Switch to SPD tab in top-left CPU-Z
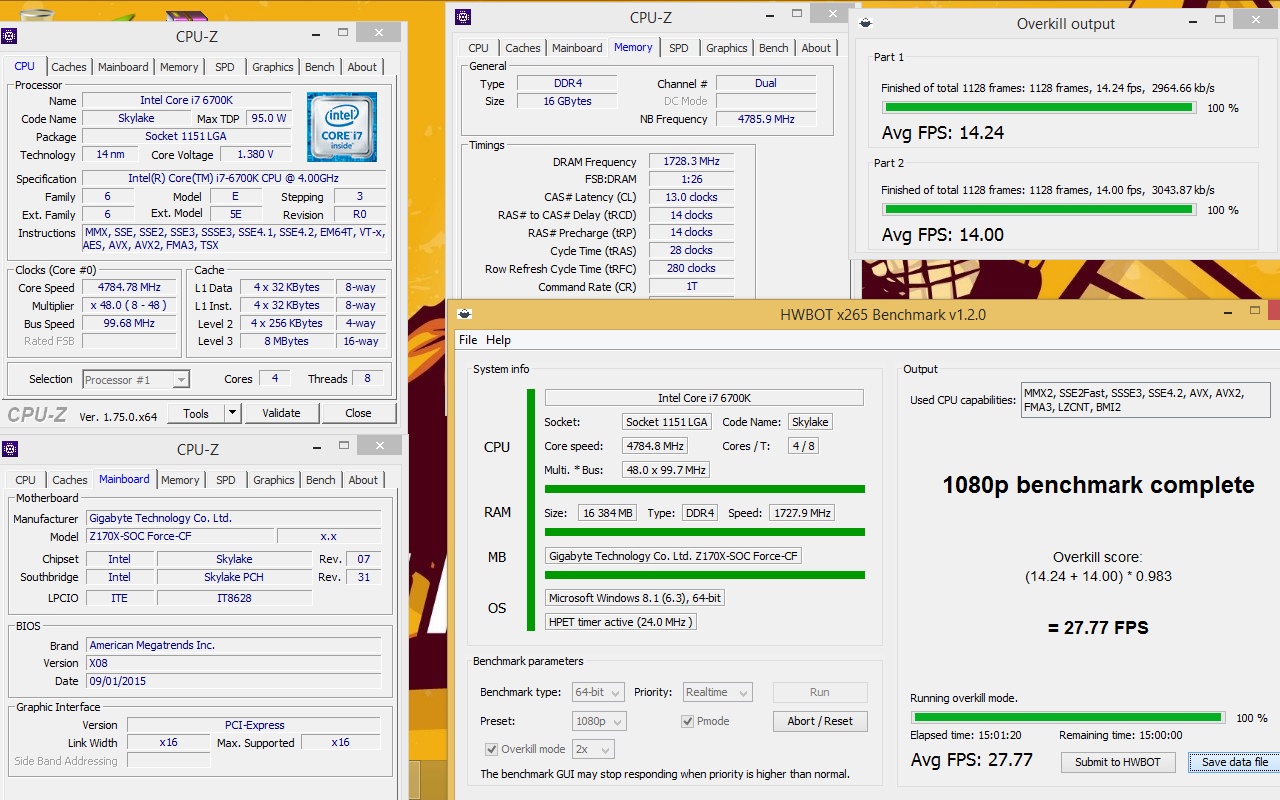Image resolution: width=1280 pixels, height=800 pixels. [225, 67]
